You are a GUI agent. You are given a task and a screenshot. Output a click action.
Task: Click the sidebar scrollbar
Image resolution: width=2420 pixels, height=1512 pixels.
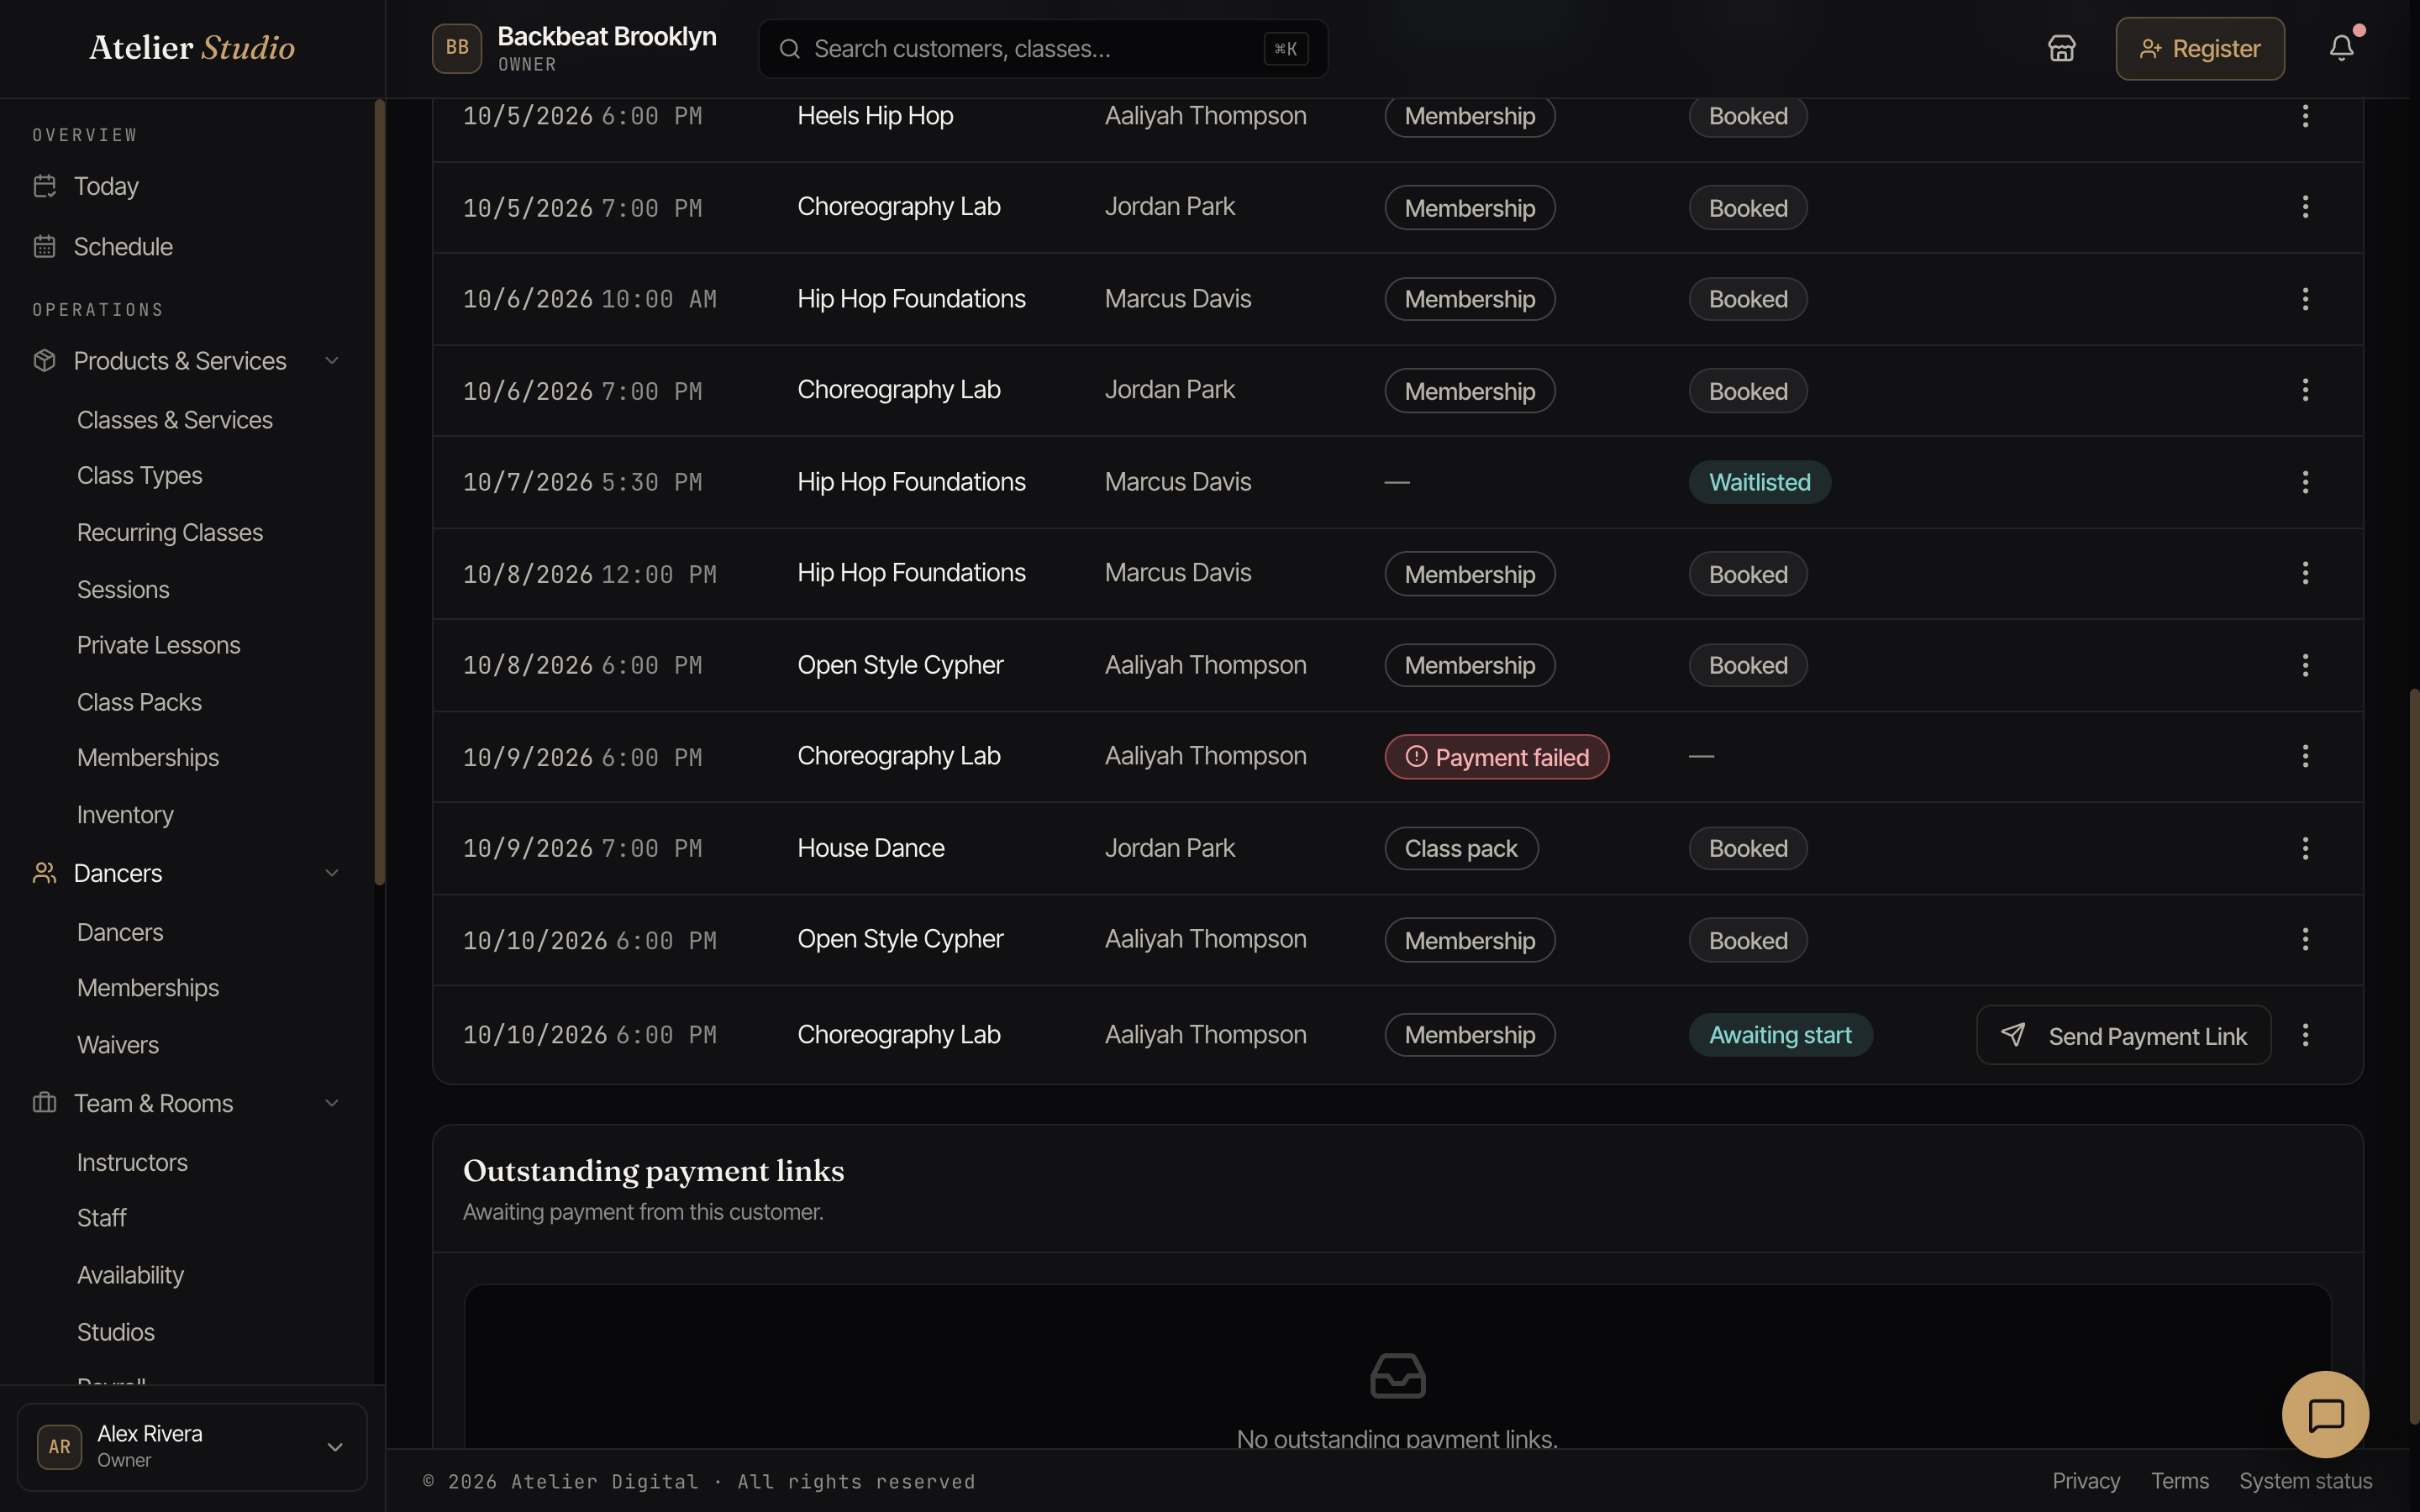379,492
